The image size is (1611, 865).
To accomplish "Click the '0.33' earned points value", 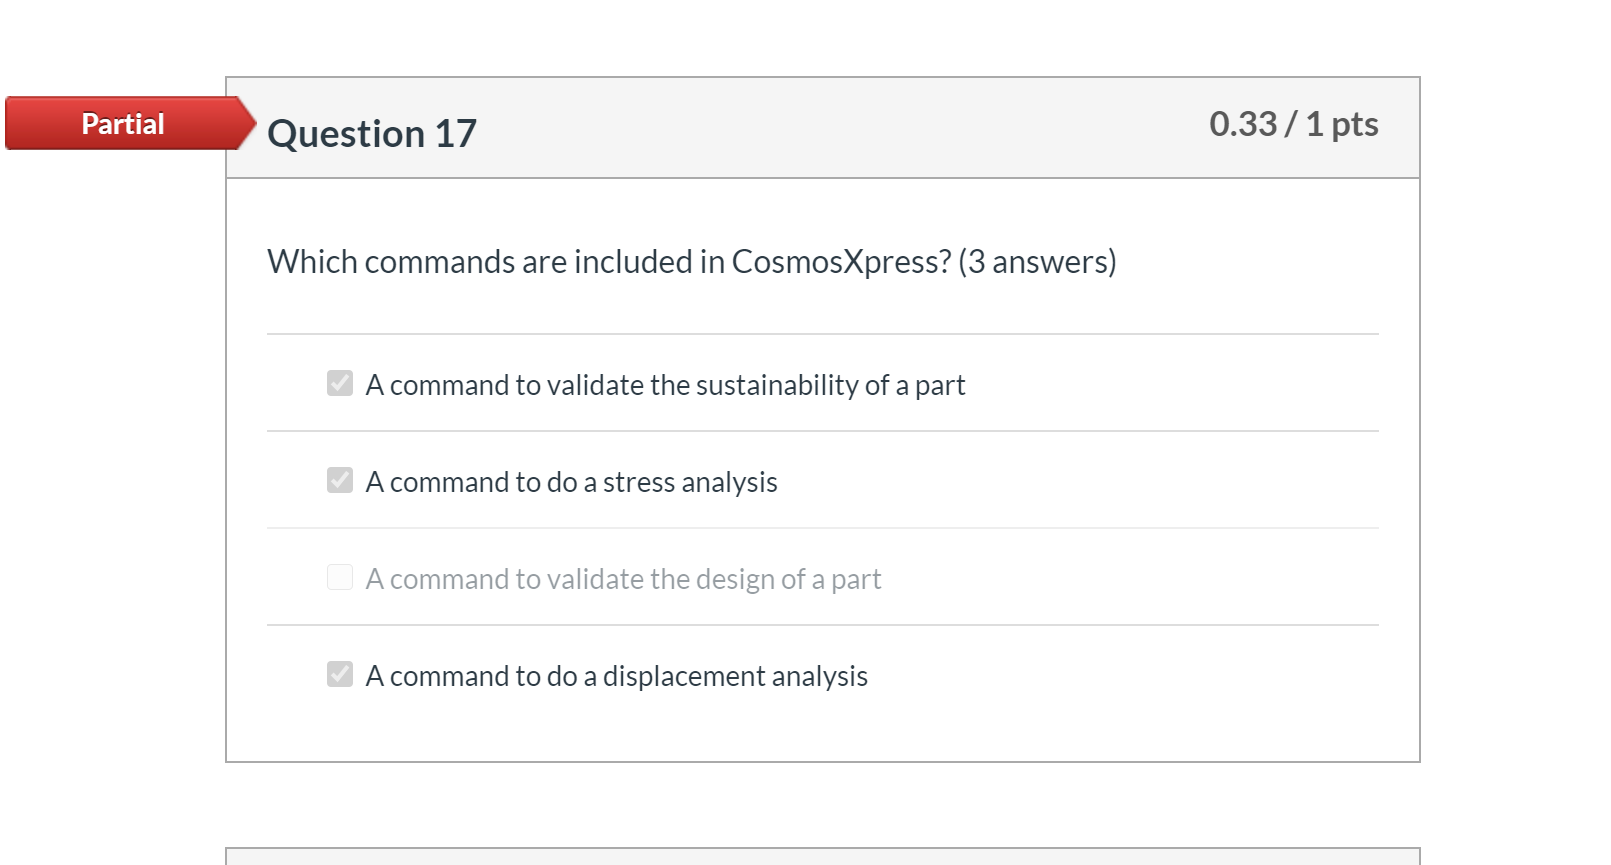I will tap(1243, 124).
